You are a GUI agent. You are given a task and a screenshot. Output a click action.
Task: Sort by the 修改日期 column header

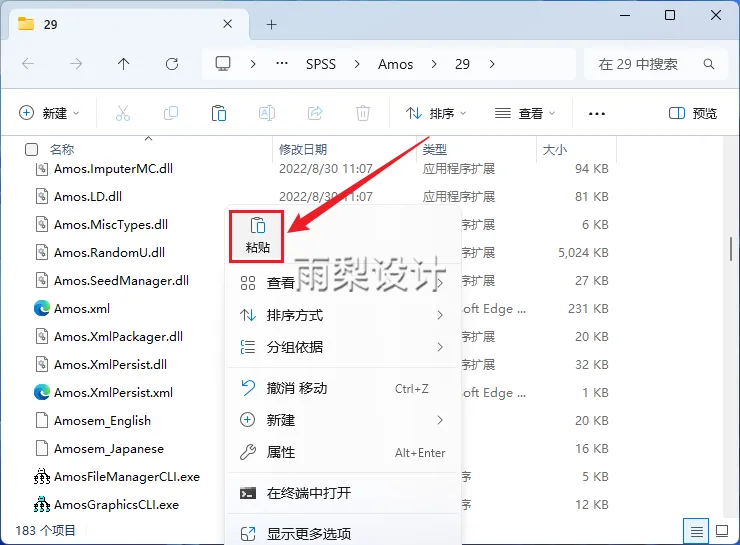tap(303, 150)
